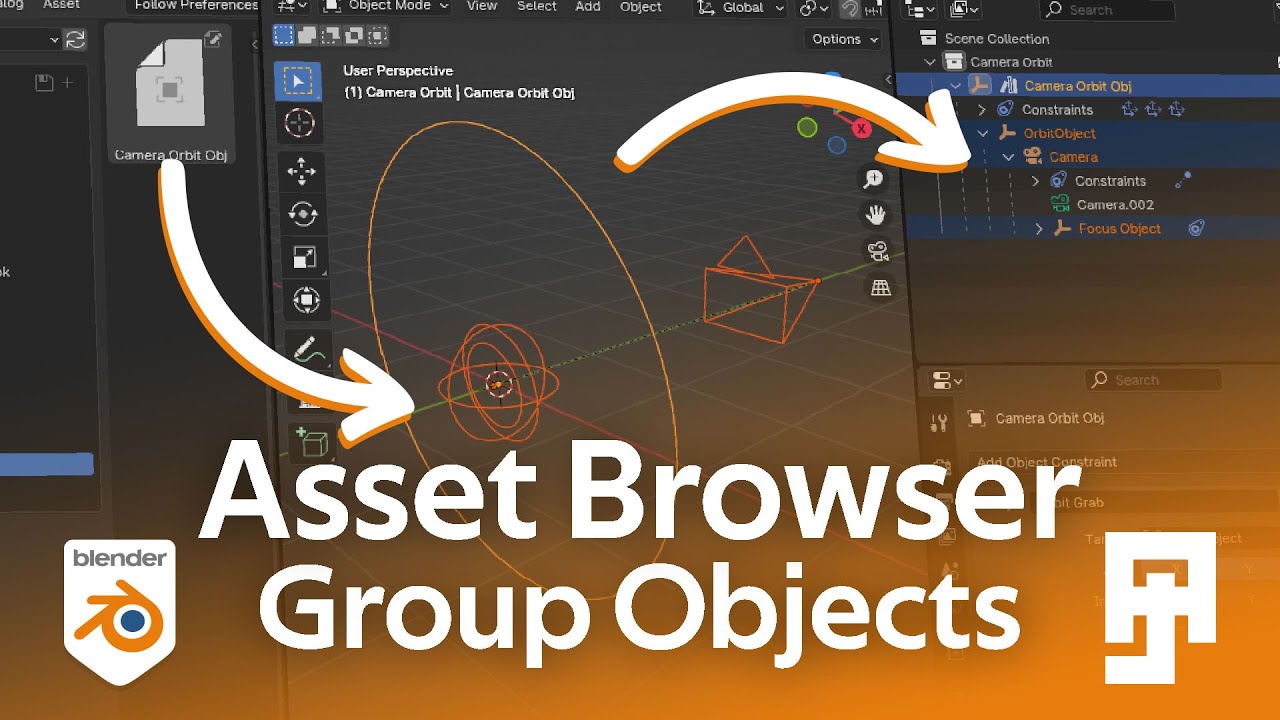Collapse the Camera Orbit collection
The image size is (1280, 720).
(x=931, y=62)
